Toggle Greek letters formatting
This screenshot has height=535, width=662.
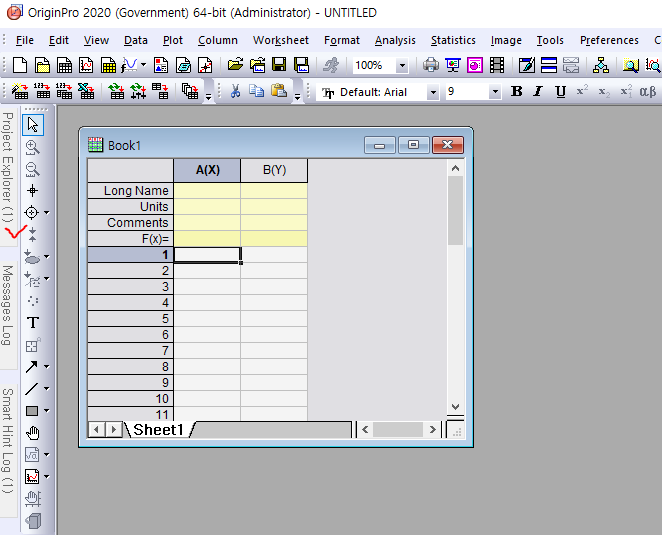point(648,92)
